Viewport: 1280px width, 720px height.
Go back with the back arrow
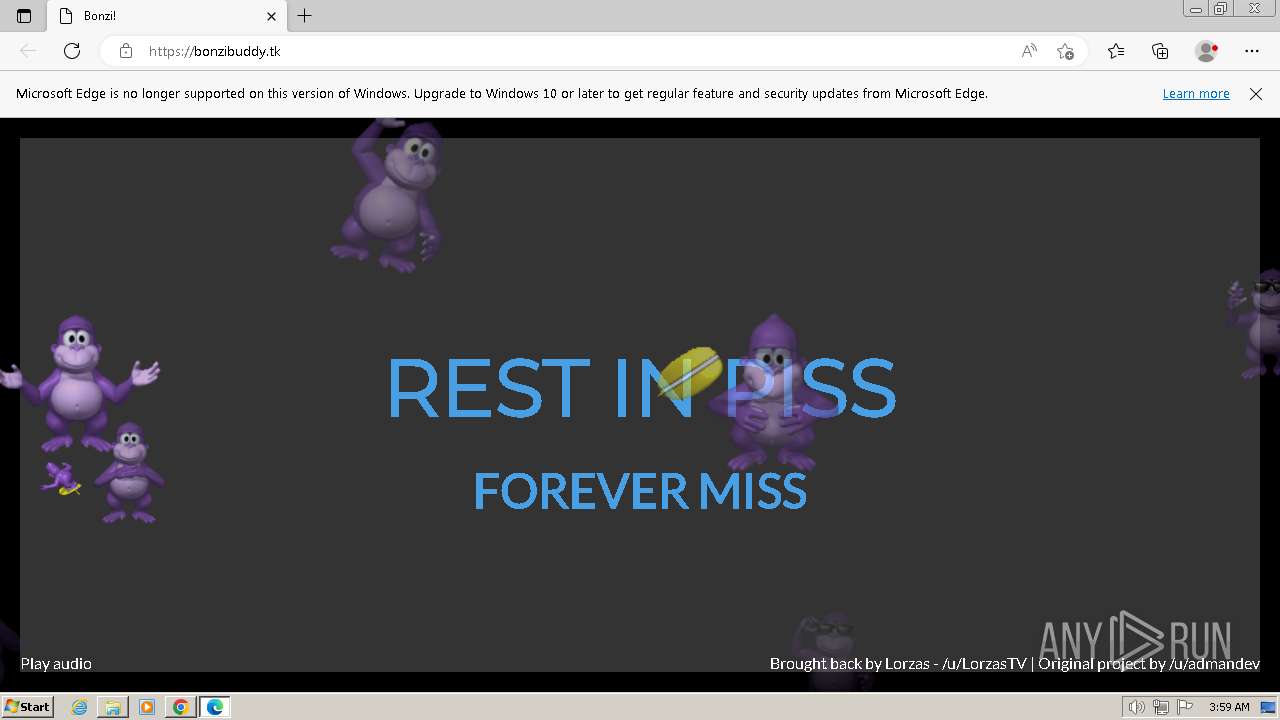point(28,51)
